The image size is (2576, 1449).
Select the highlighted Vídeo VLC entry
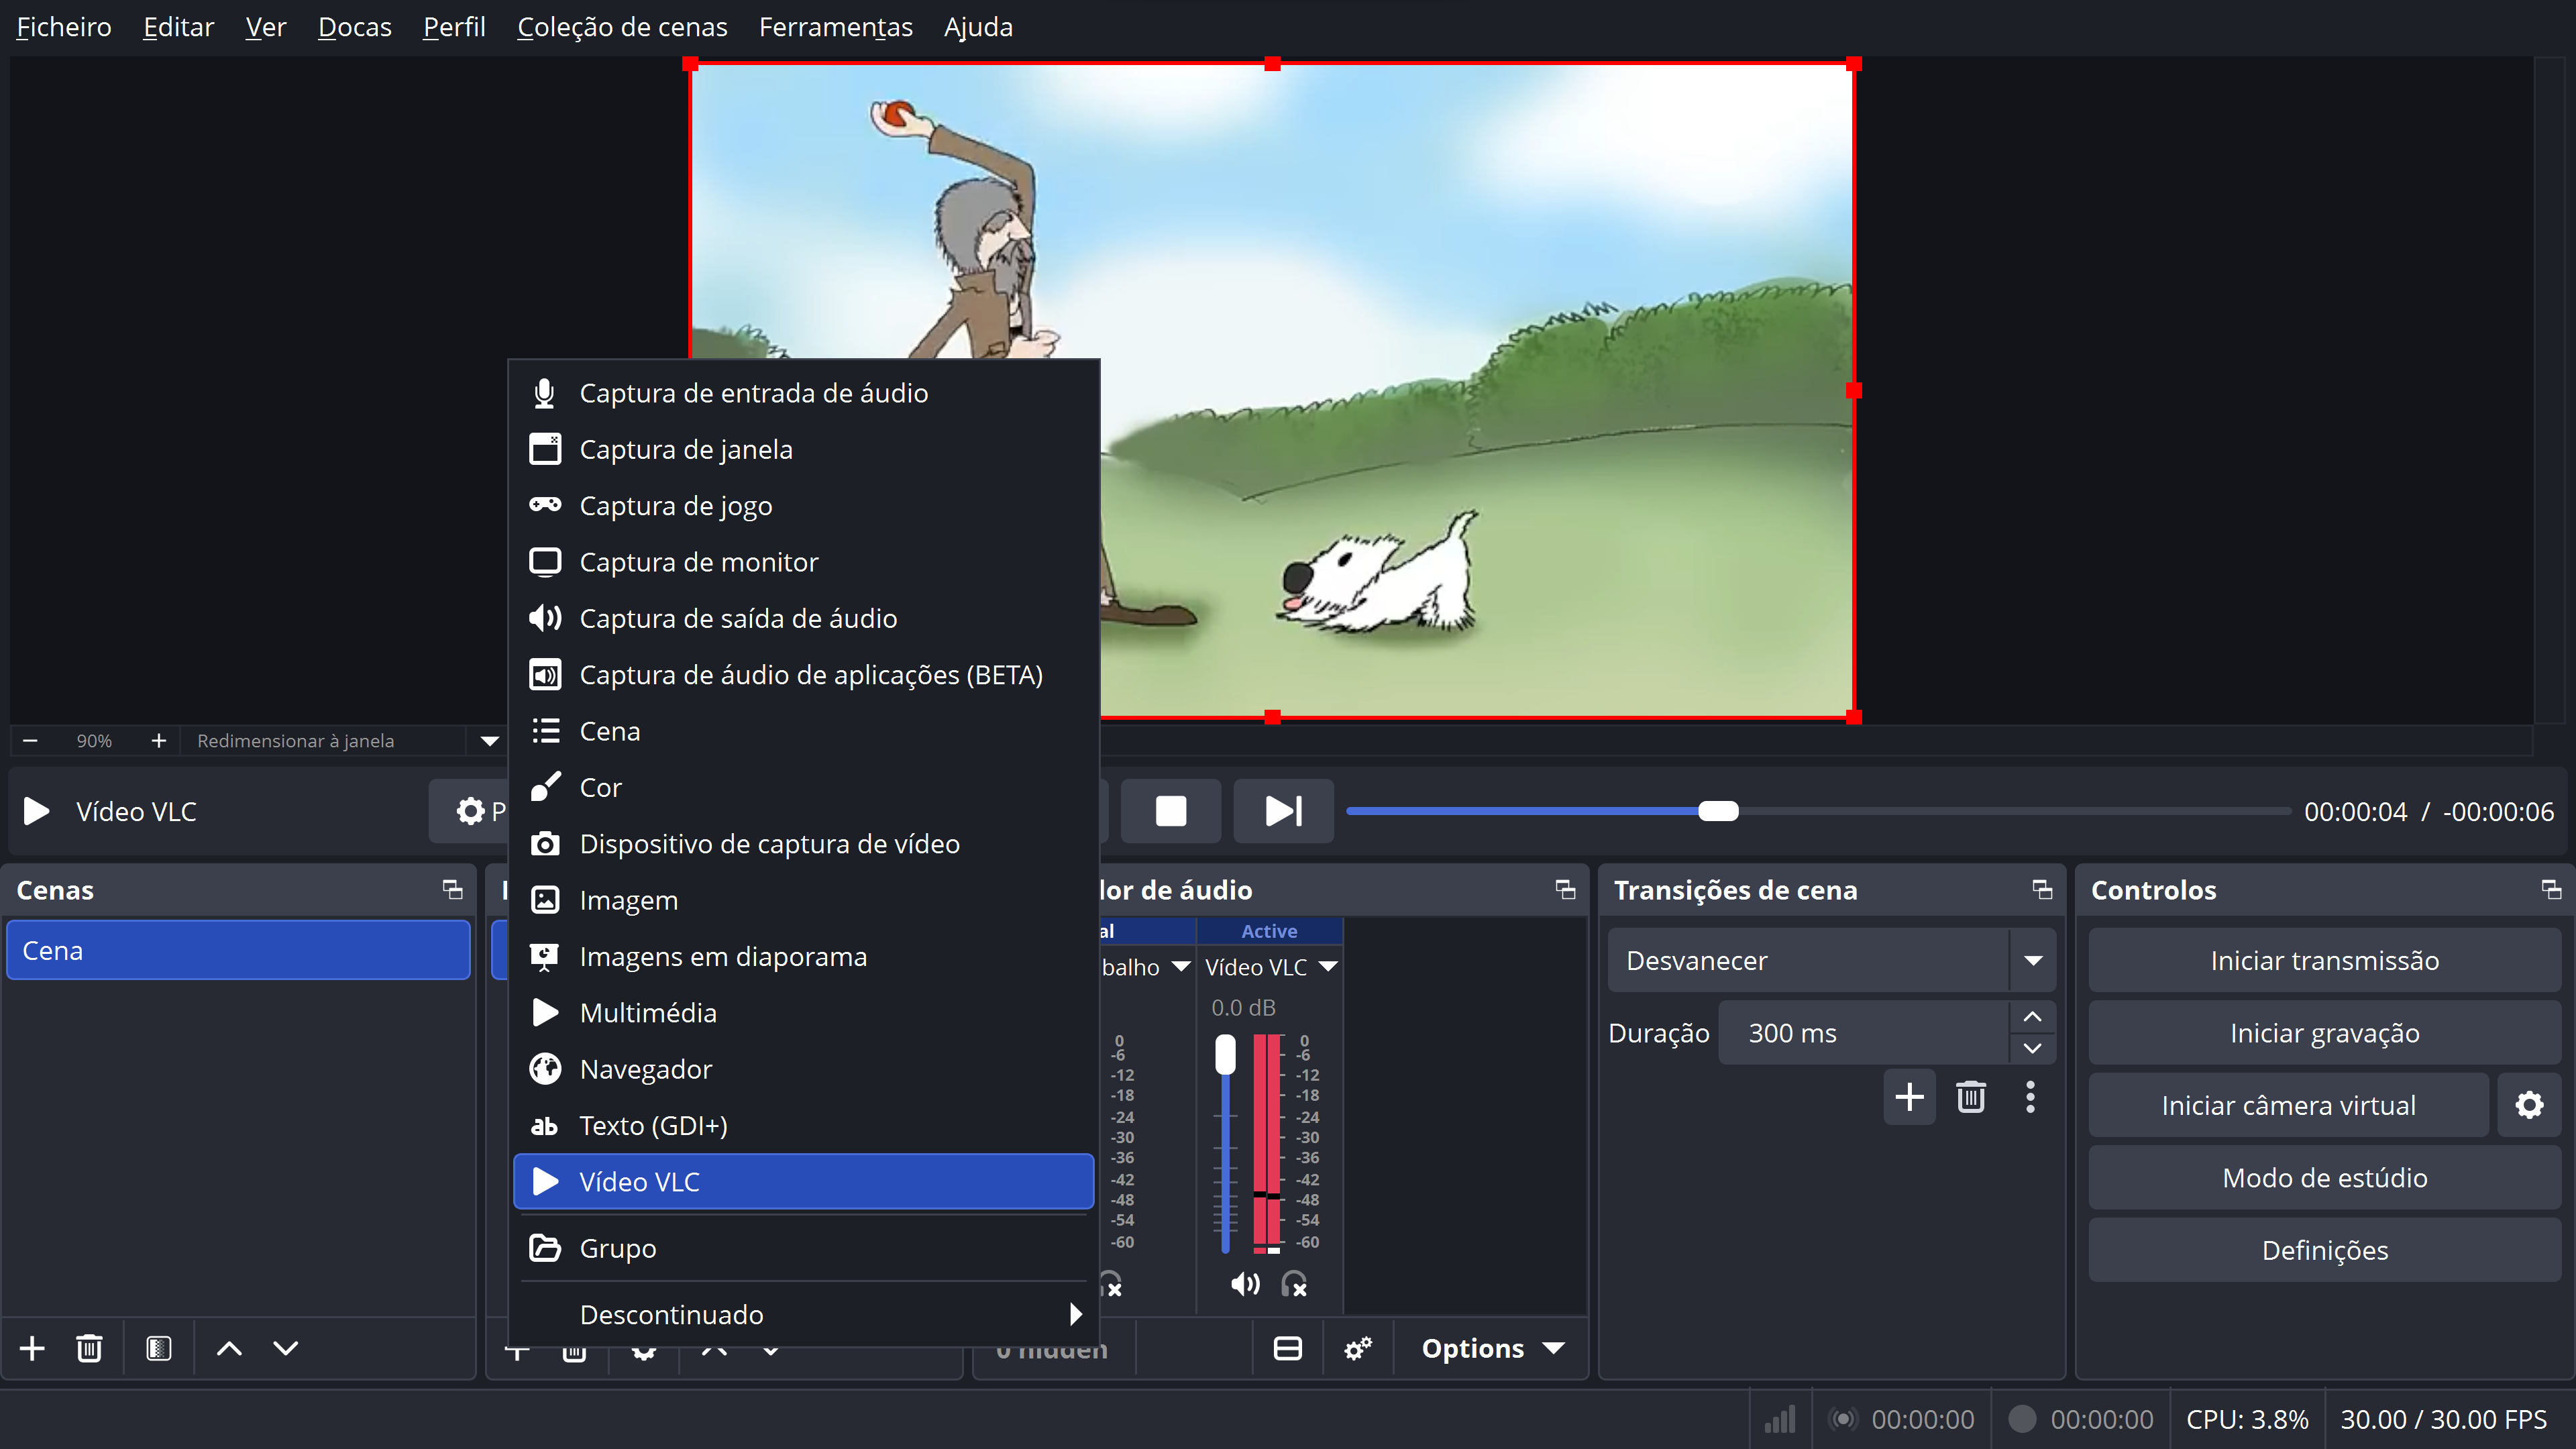(x=803, y=1182)
